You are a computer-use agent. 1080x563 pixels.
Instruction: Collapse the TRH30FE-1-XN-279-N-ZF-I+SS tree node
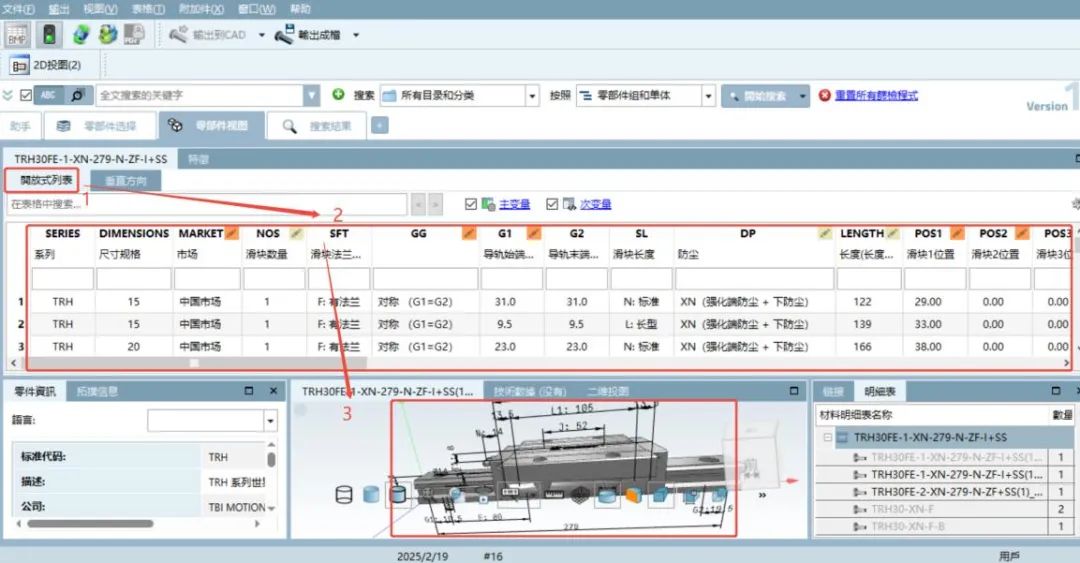(827, 438)
